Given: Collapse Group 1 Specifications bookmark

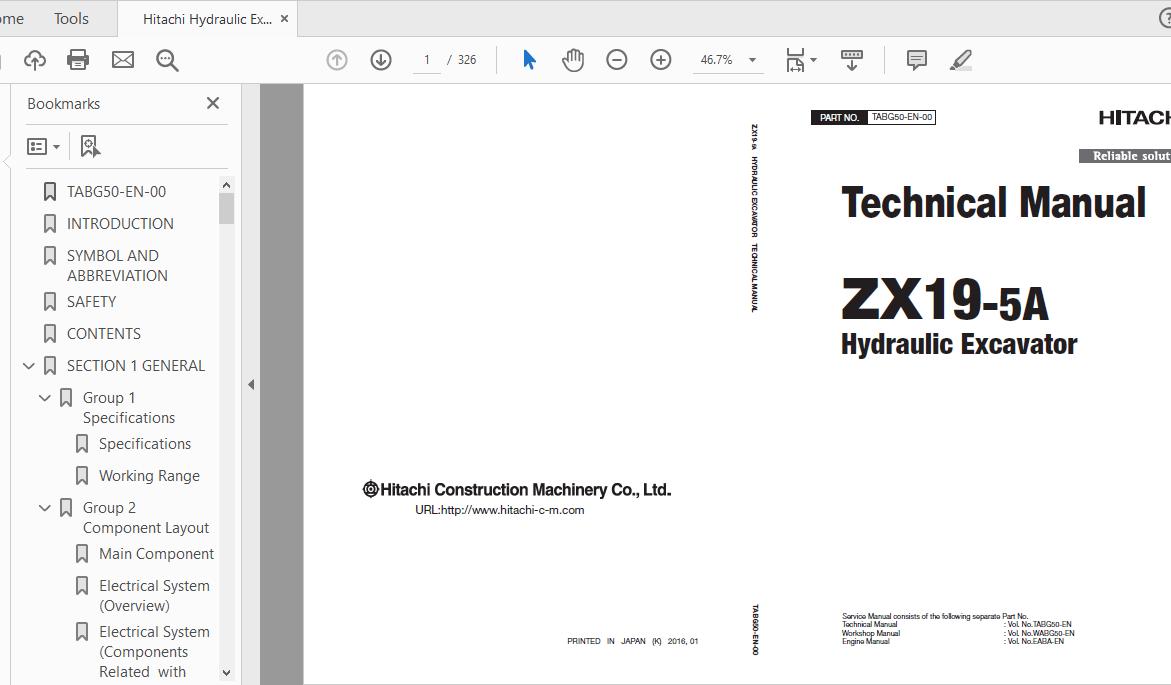Looking at the screenshot, I should point(45,398).
